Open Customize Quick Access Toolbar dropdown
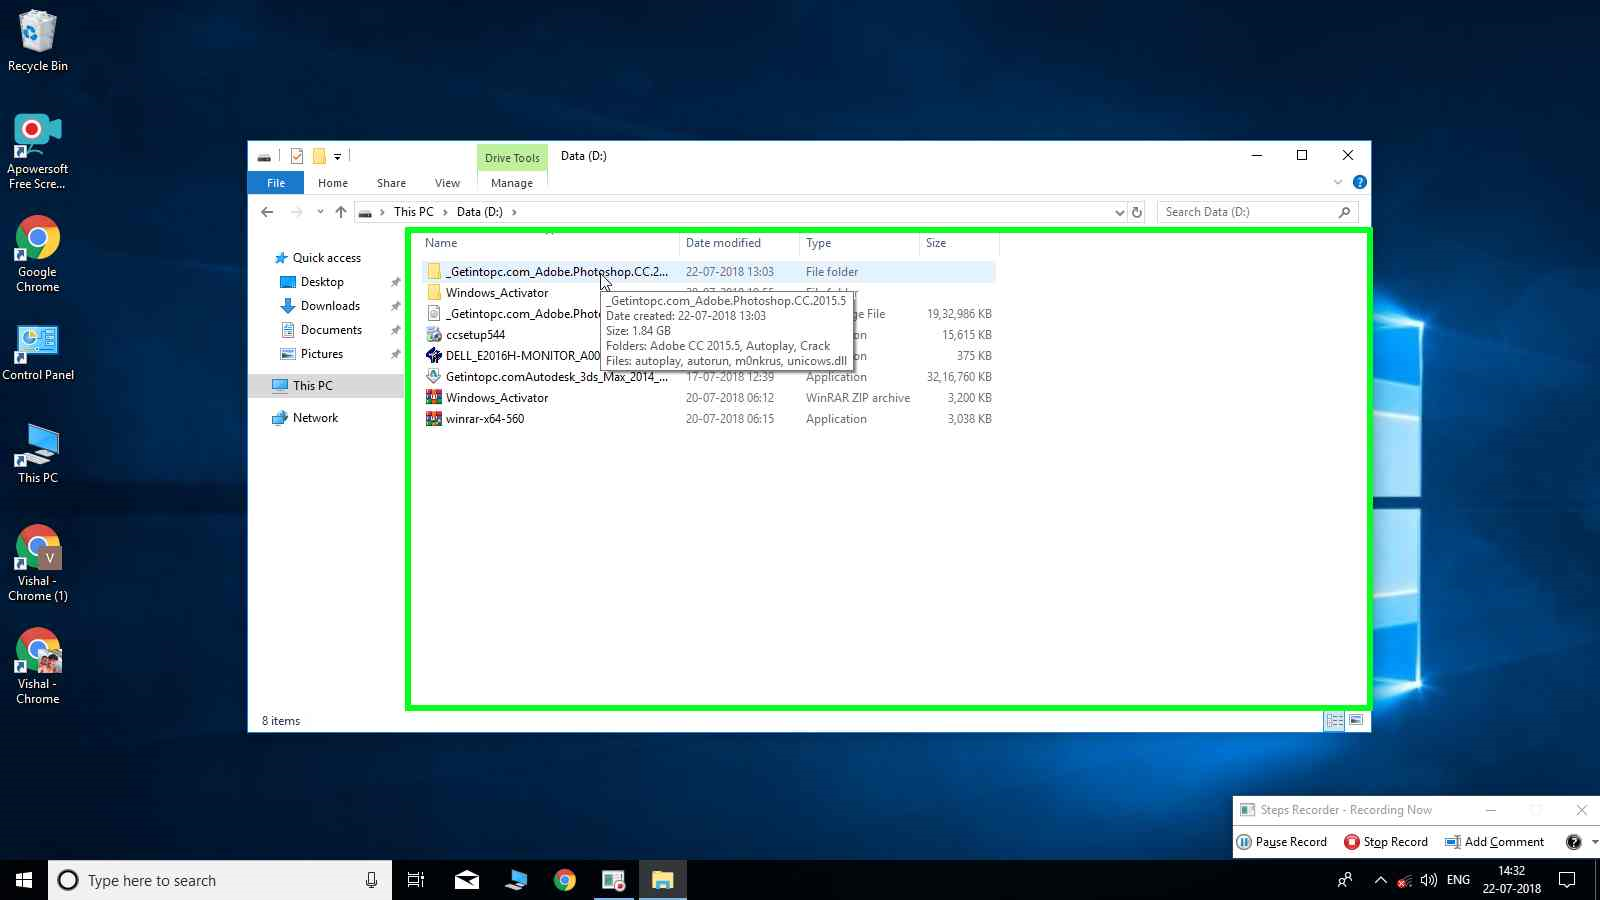This screenshot has height=900, width=1600. 338,156
